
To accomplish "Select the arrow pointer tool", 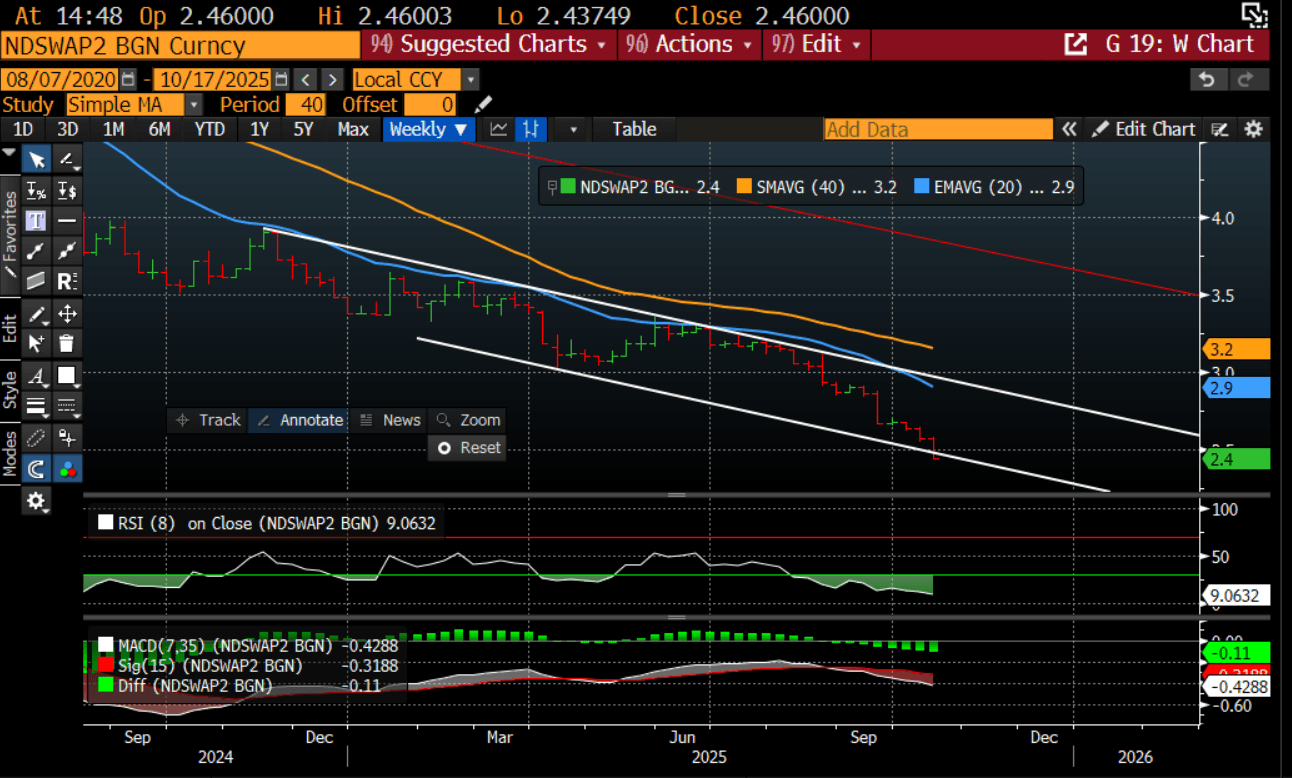I will [x=36, y=160].
